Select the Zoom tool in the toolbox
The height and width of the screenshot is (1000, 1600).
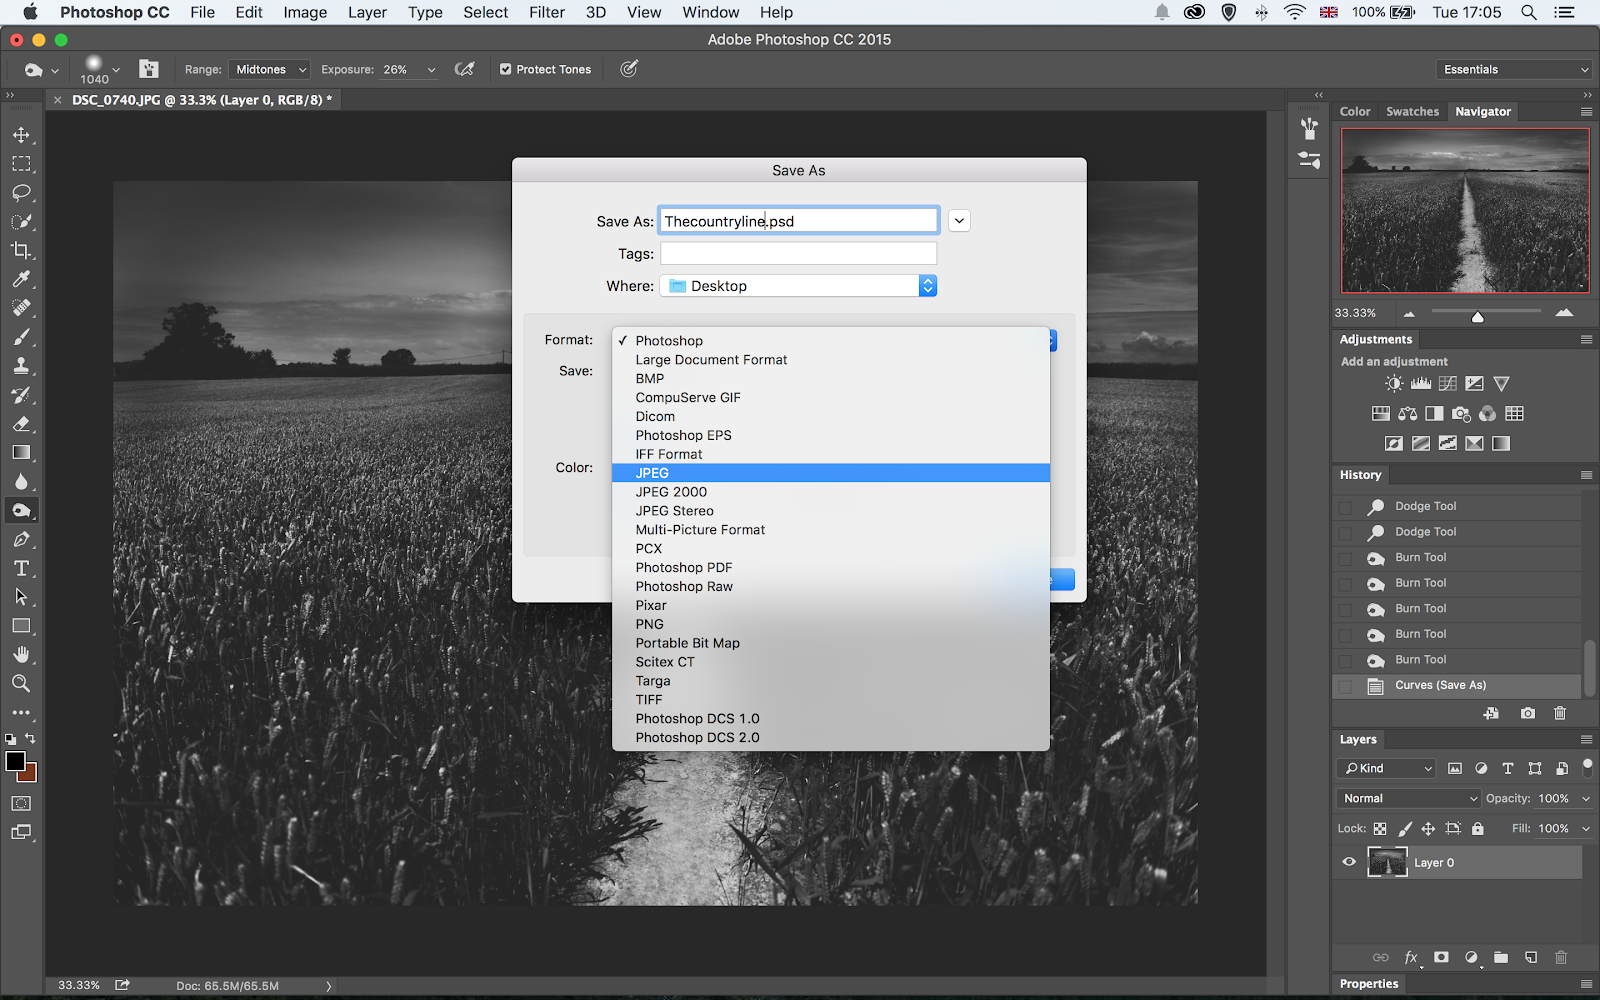21,684
